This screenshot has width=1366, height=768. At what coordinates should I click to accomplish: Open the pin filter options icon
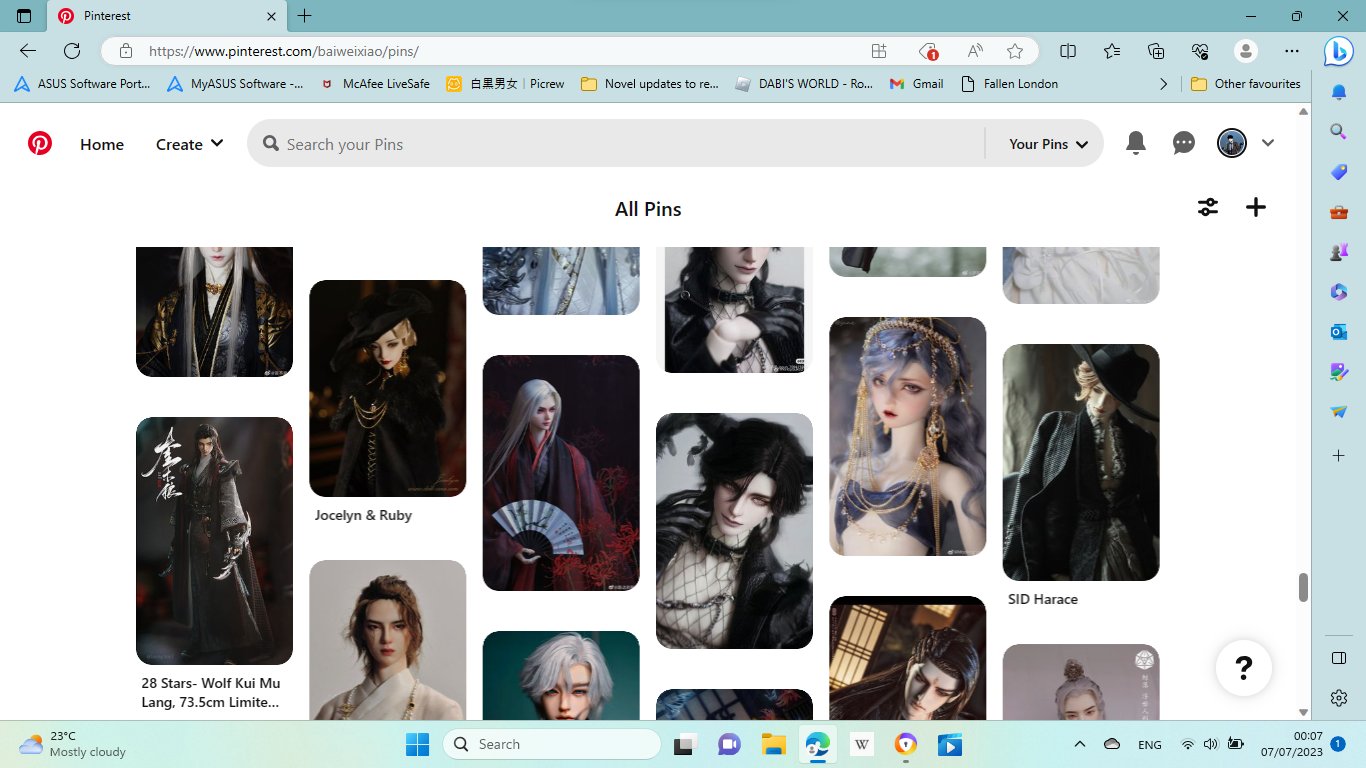point(1208,207)
